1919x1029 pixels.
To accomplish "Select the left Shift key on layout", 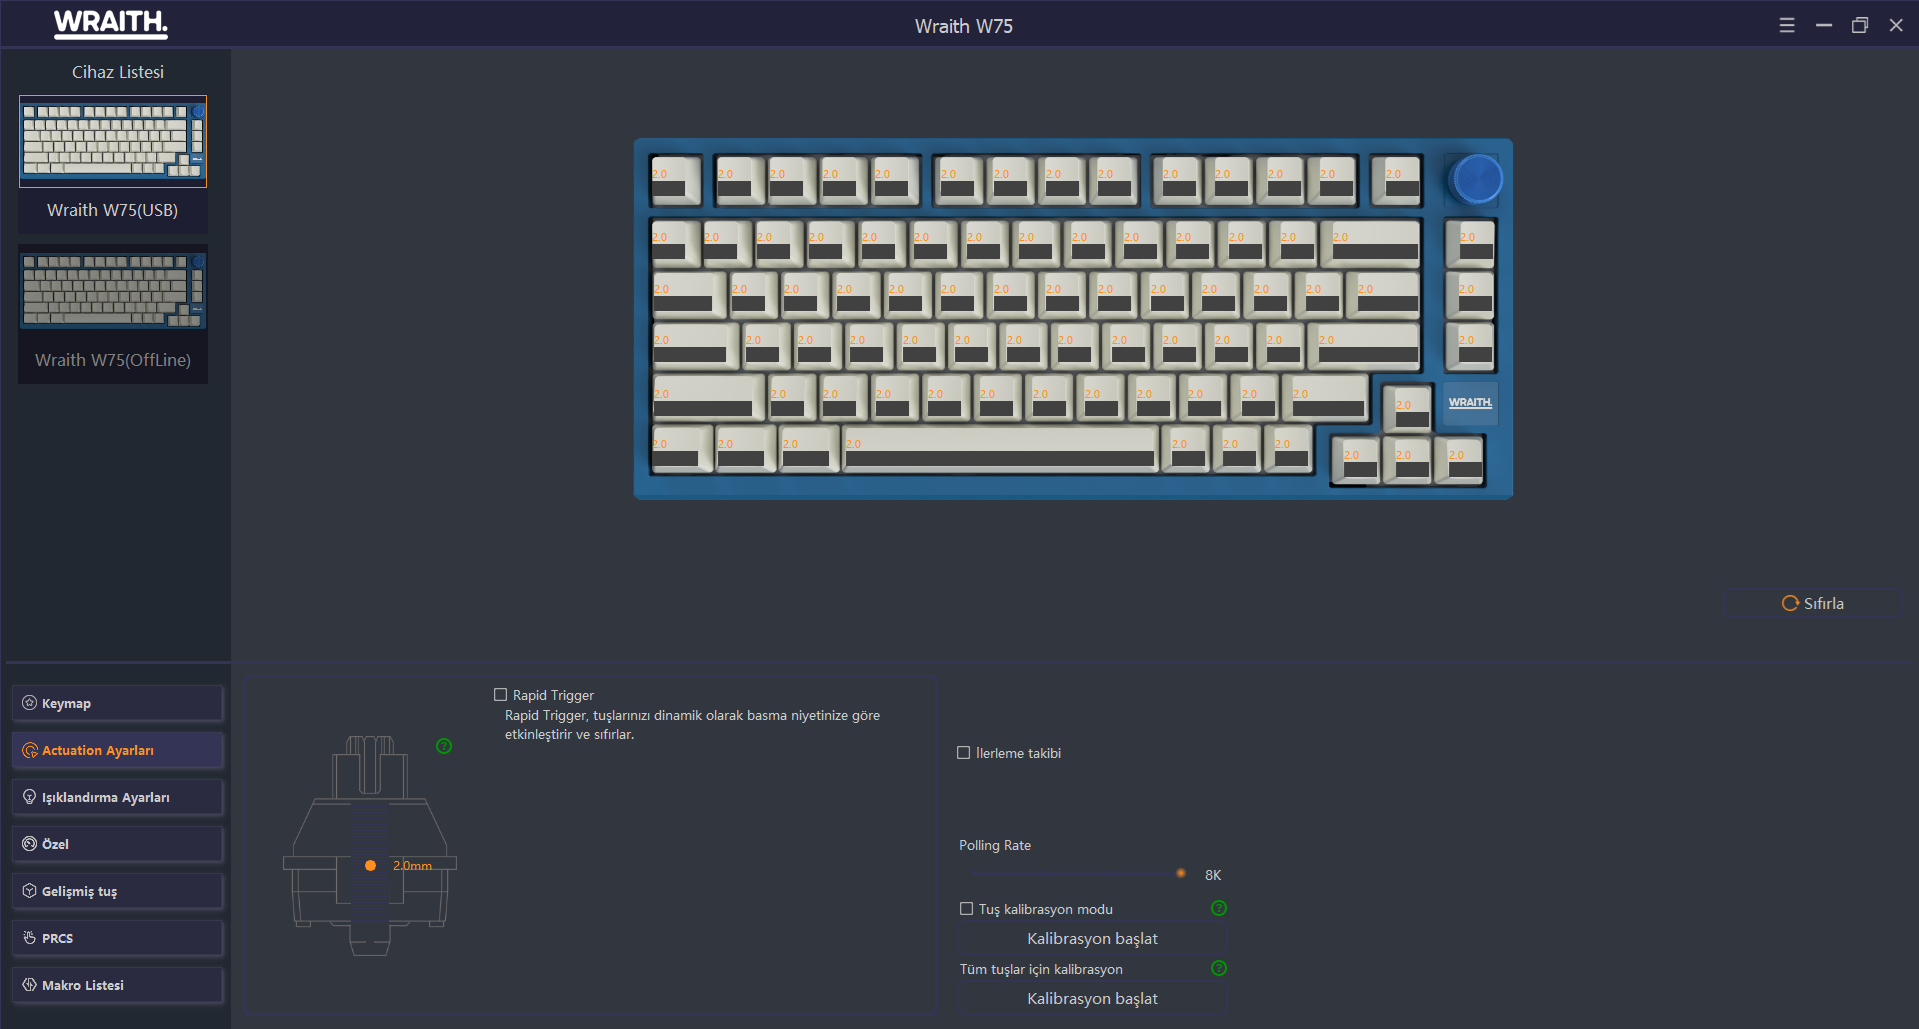I will (x=708, y=397).
